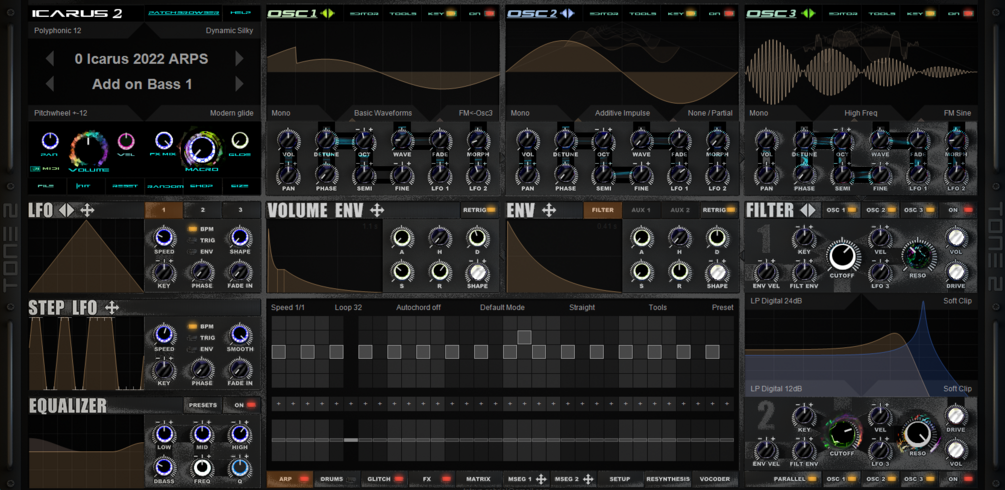
Task: Open the Modern glide dropdown
Action: coord(231,113)
